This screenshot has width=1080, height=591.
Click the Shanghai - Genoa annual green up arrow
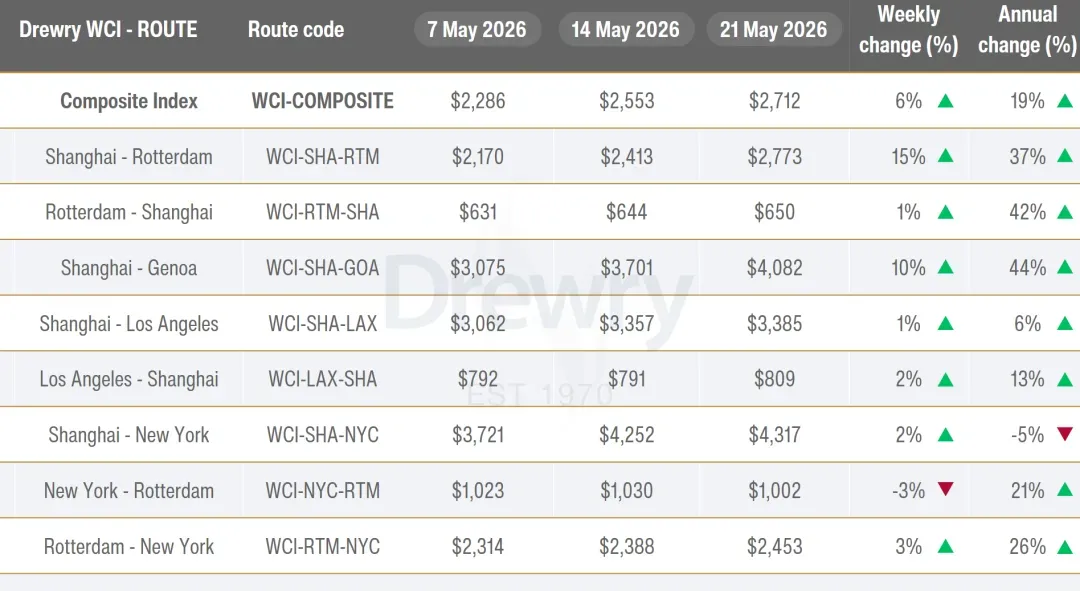pyautogui.click(x=1065, y=267)
